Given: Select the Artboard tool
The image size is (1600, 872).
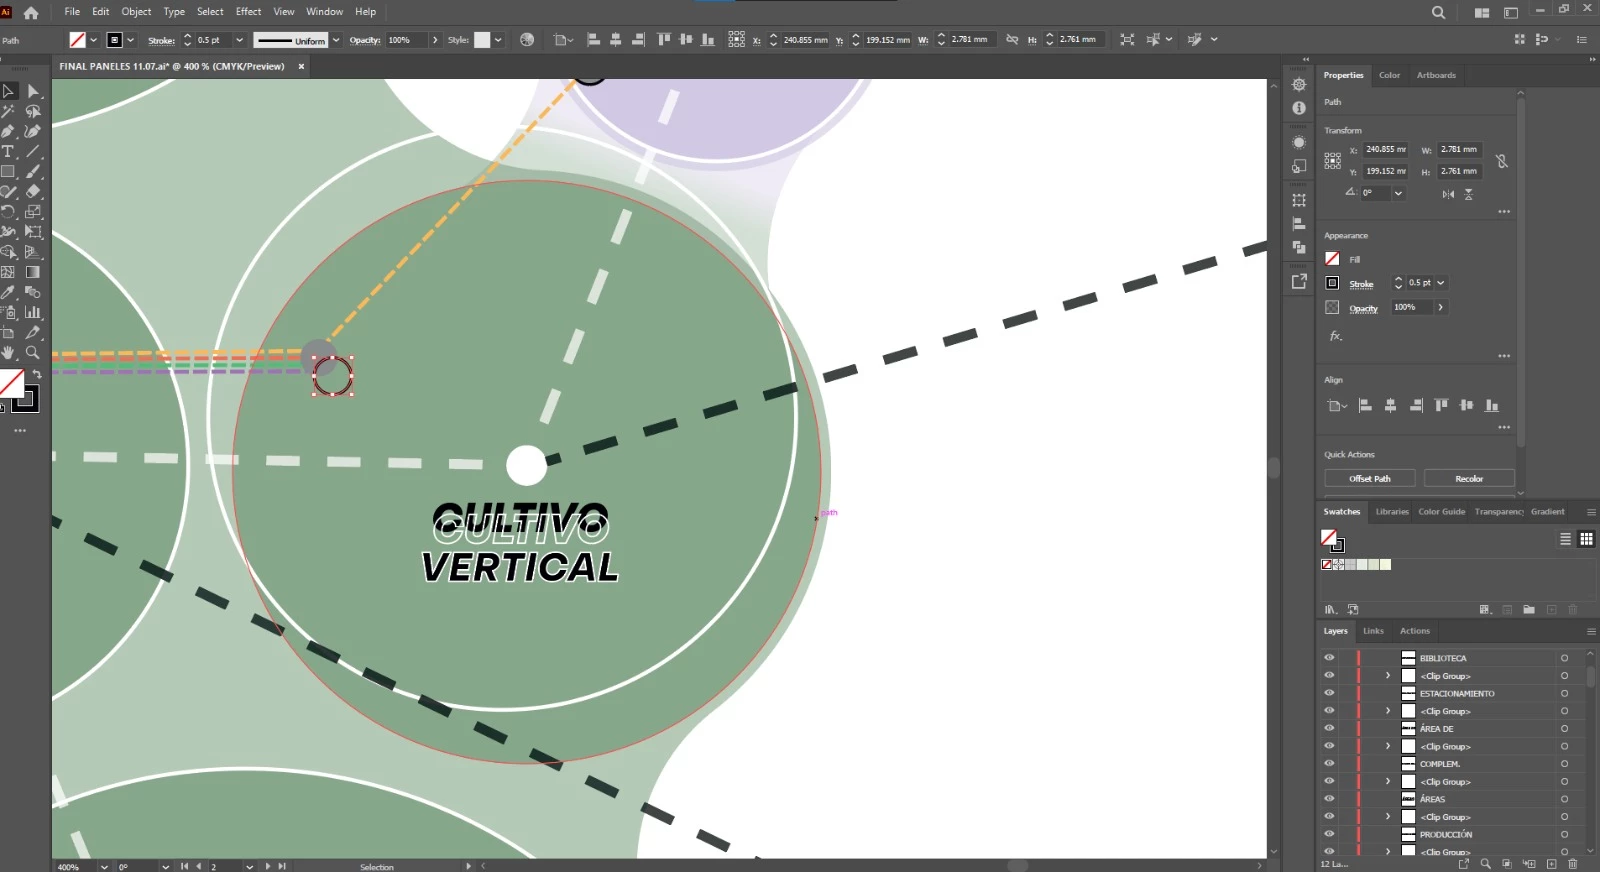Looking at the screenshot, I should click(x=8, y=332).
